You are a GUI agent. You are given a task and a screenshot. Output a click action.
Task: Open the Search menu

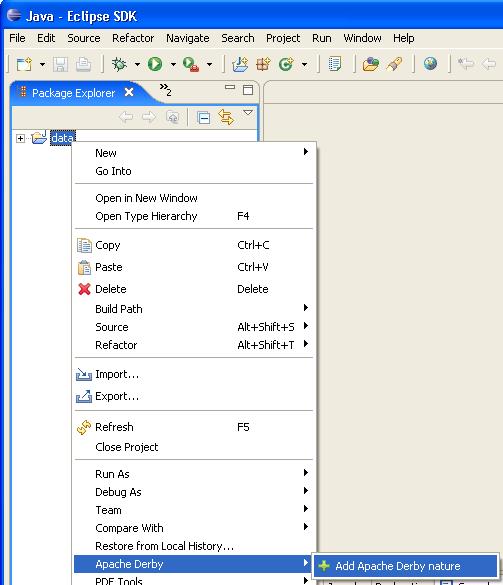tap(238, 38)
